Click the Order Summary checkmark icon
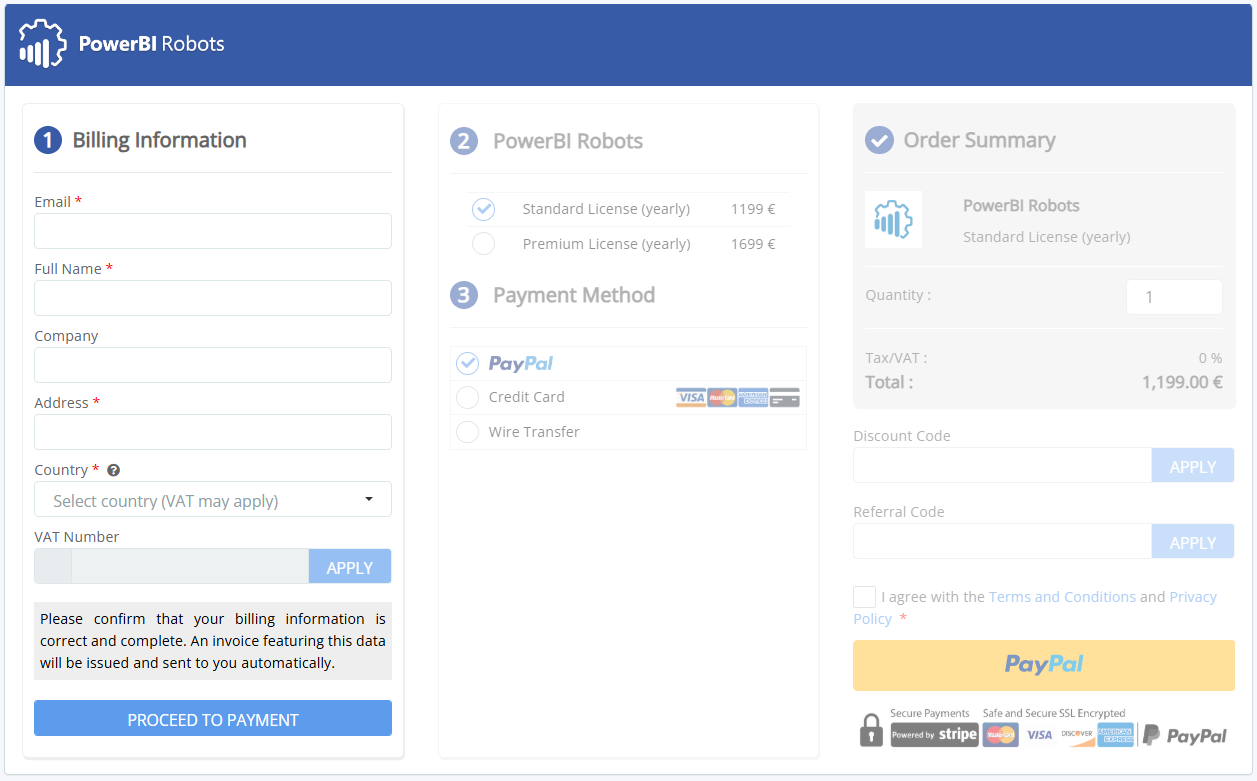 (x=879, y=140)
